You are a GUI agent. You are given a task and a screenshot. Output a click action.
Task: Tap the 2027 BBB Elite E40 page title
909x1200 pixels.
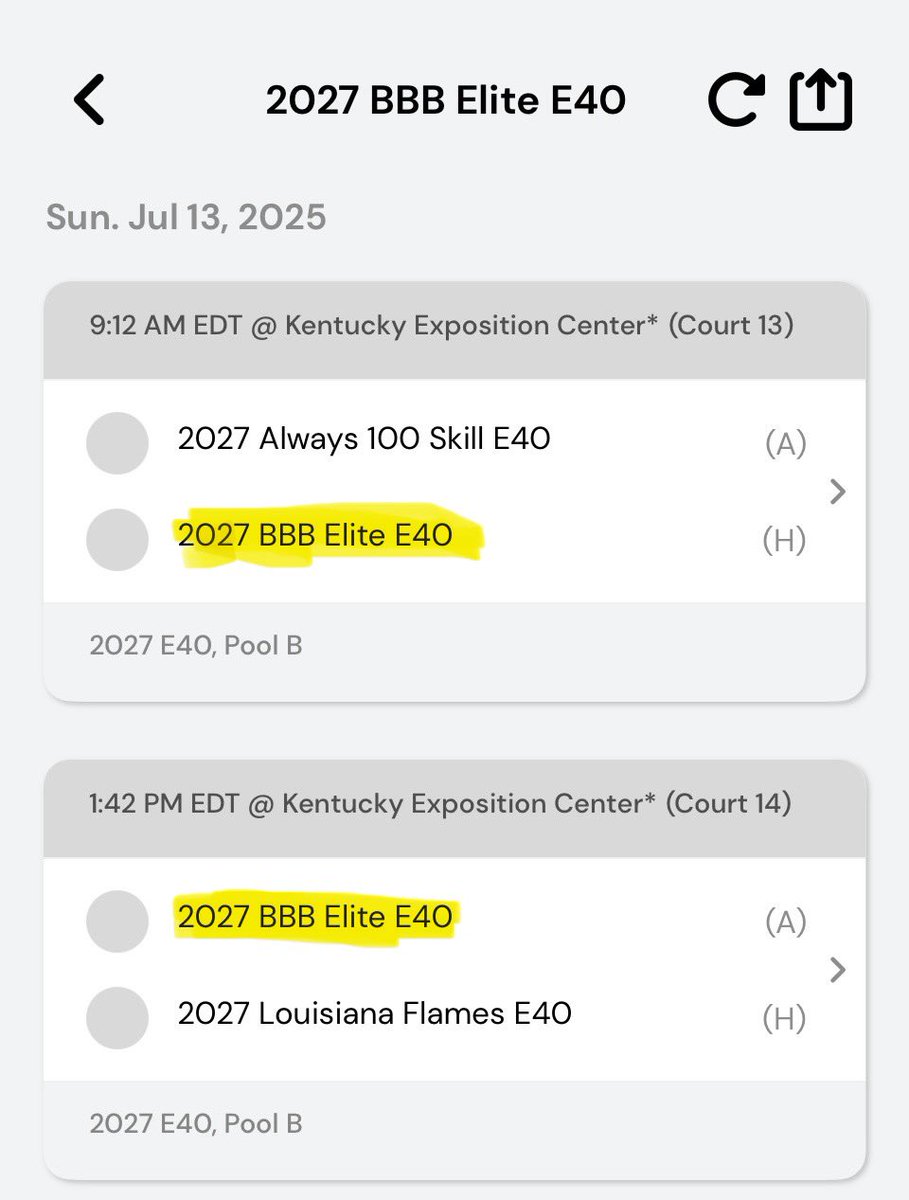(446, 100)
